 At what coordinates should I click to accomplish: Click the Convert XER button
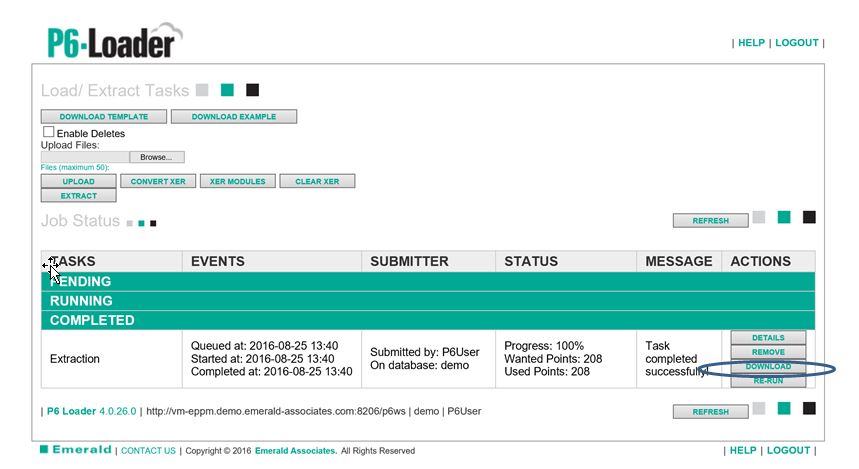tap(157, 182)
